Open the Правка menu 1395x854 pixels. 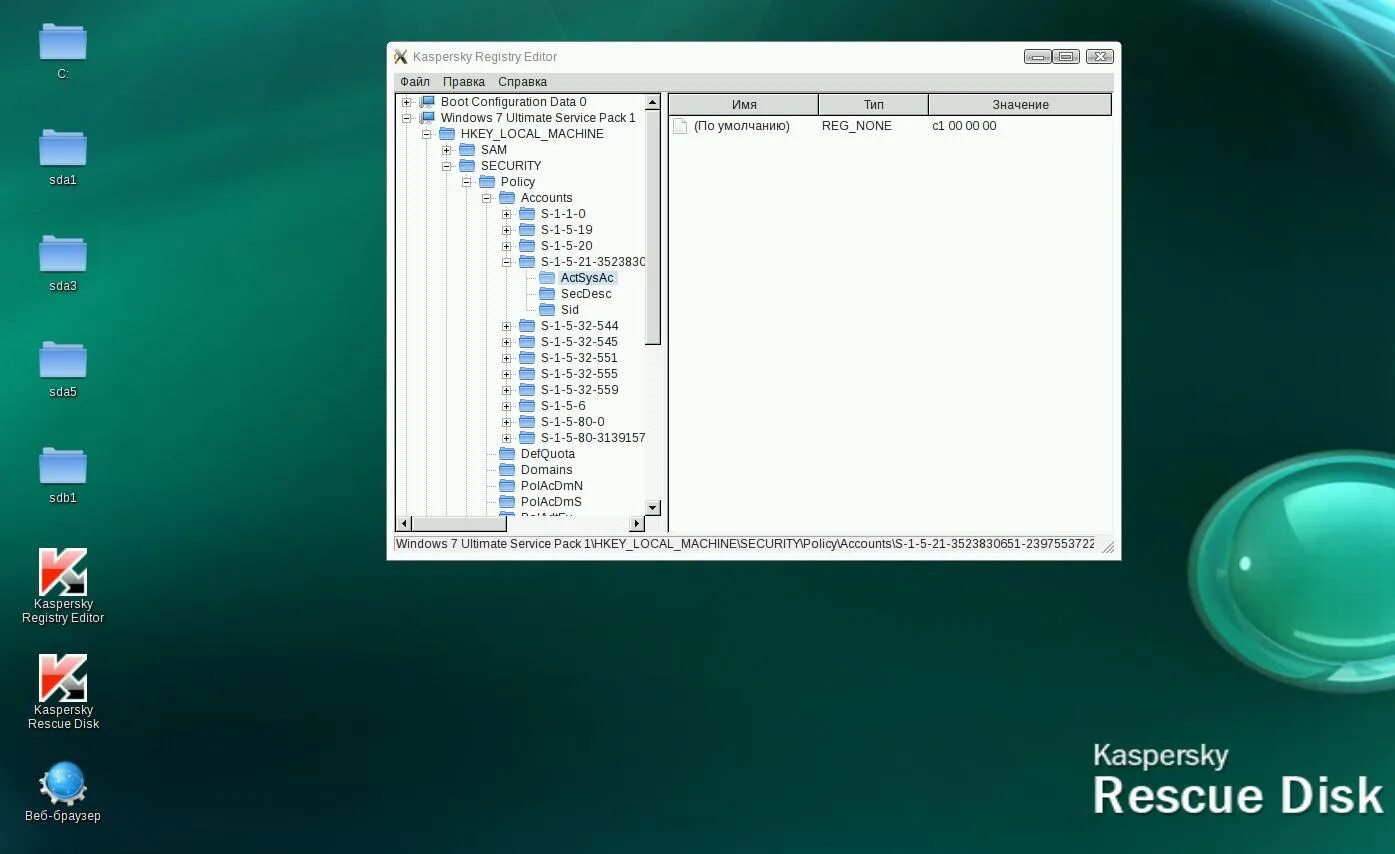pos(464,82)
